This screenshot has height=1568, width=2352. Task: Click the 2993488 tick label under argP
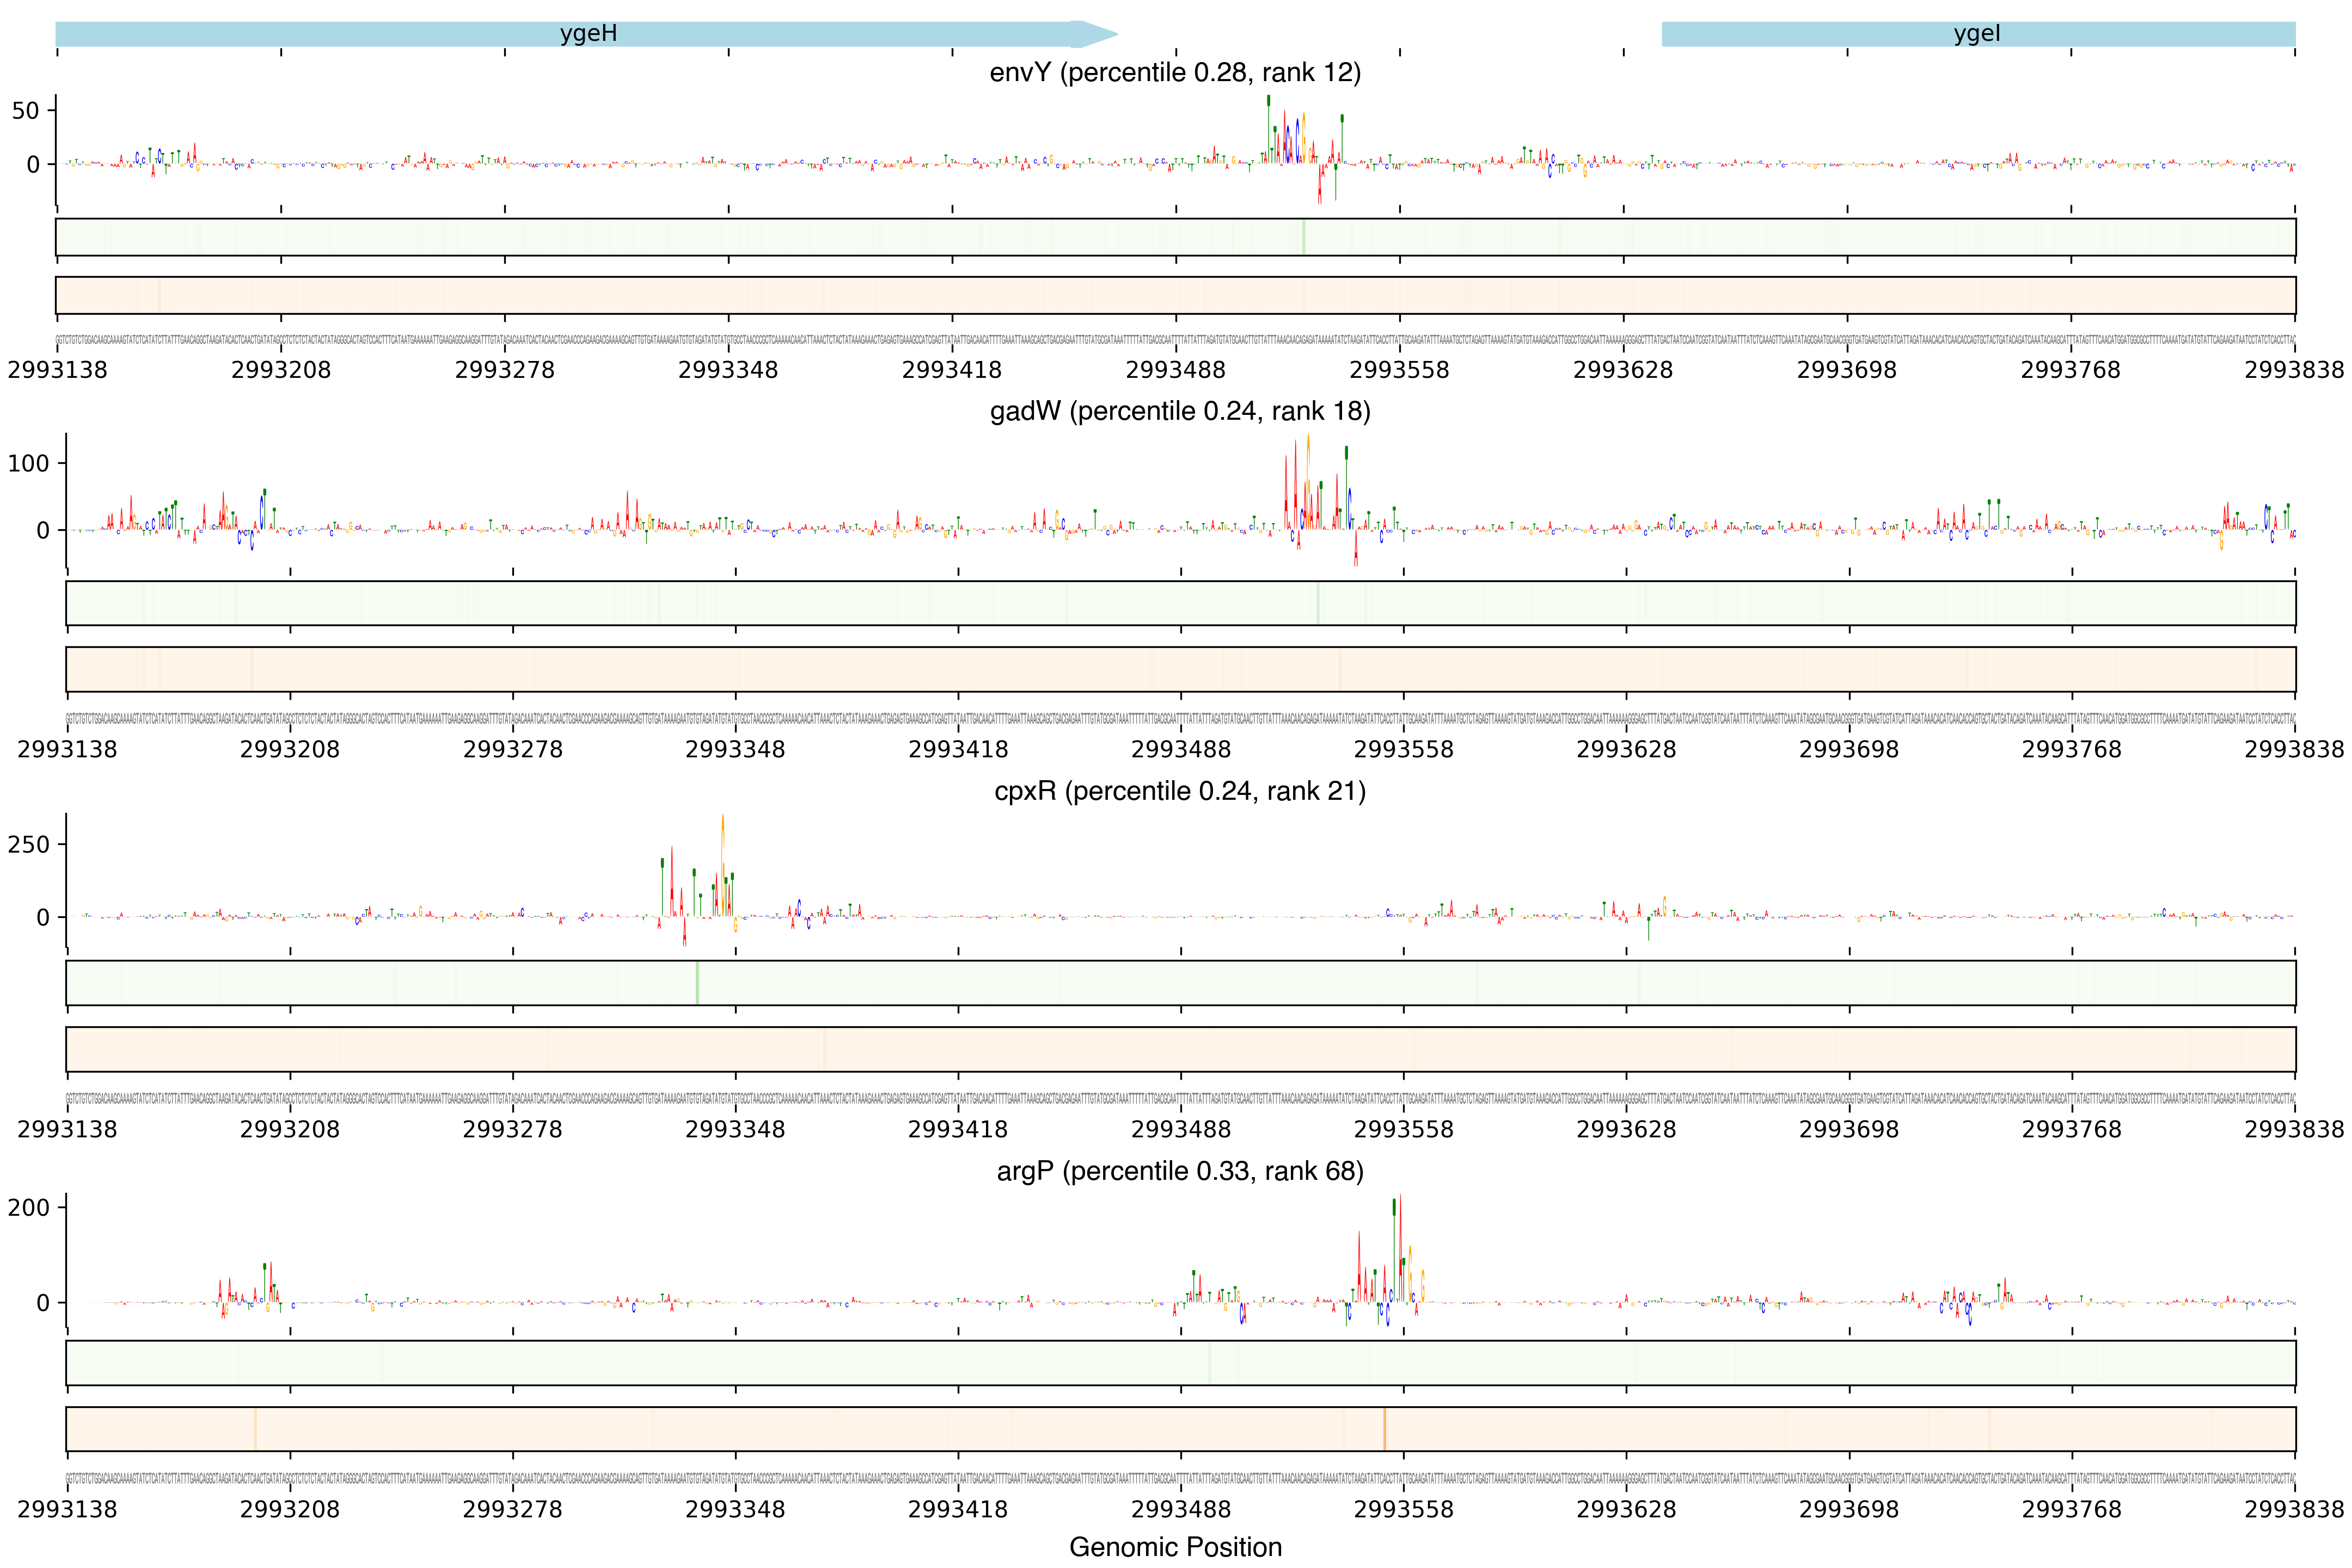(x=1180, y=1509)
